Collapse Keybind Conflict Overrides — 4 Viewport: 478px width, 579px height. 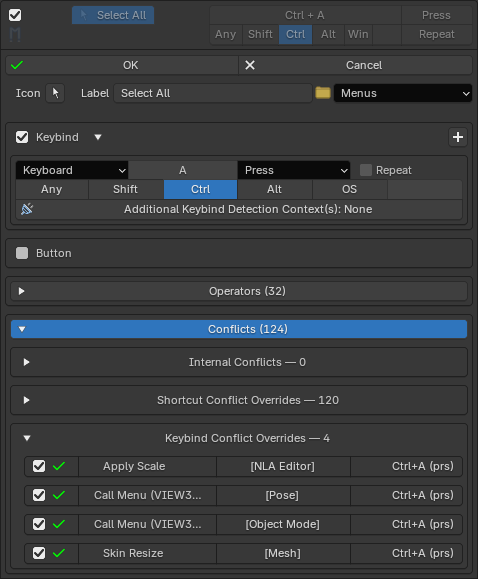point(239,438)
